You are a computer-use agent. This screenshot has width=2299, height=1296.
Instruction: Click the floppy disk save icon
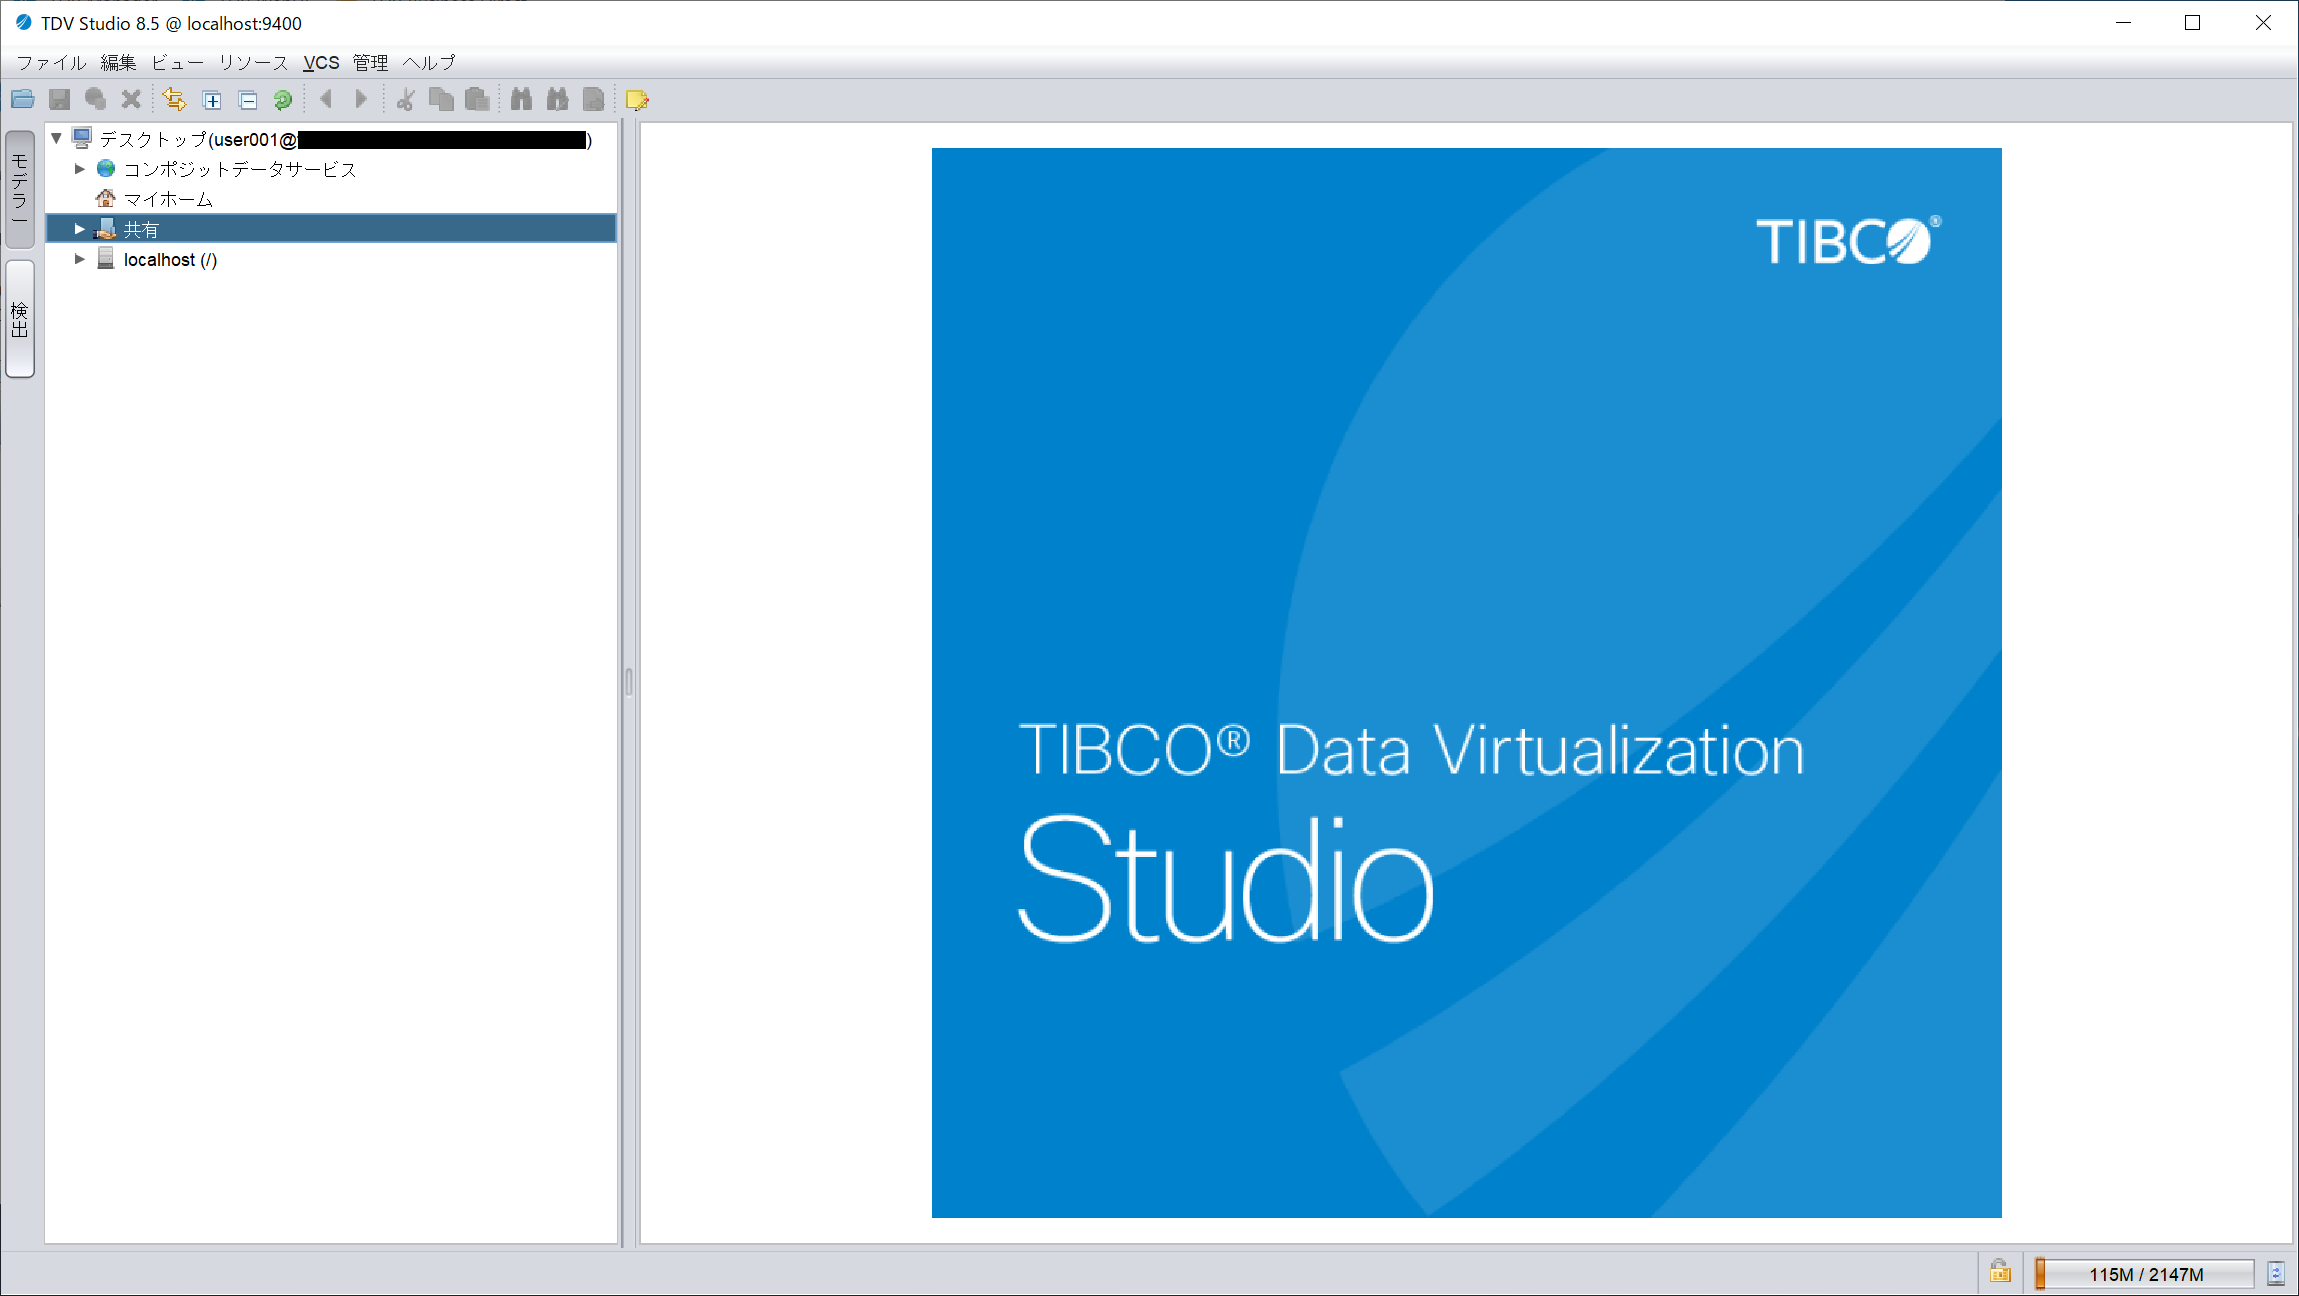click(60, 99)
